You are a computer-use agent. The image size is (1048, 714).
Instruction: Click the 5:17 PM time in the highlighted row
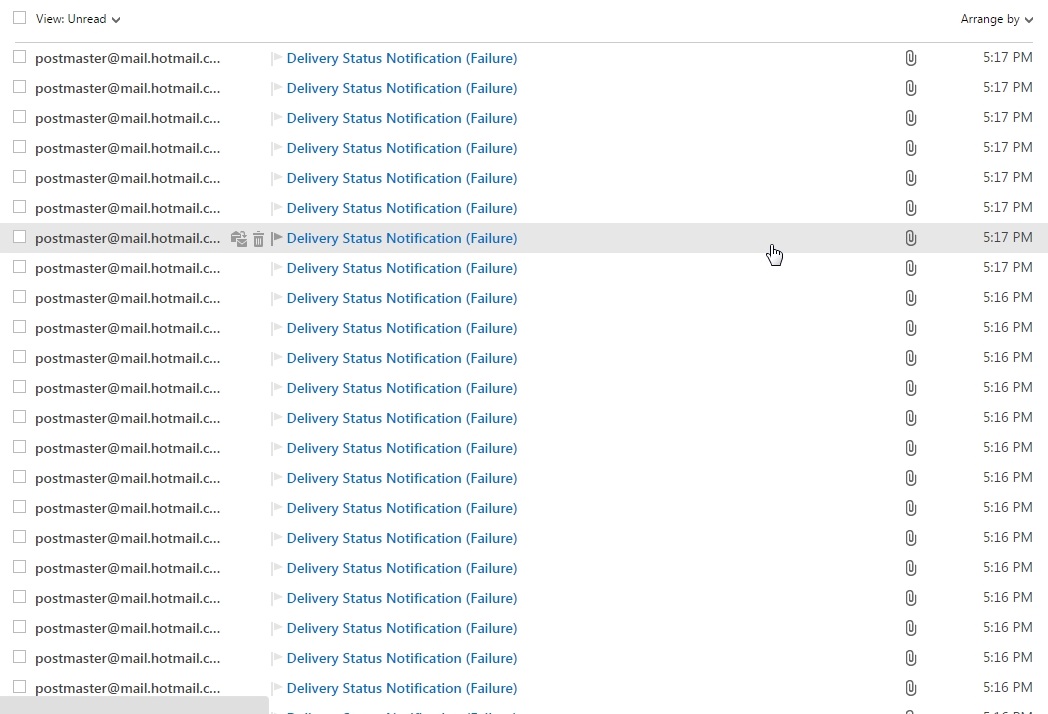tap(1007, 237)
